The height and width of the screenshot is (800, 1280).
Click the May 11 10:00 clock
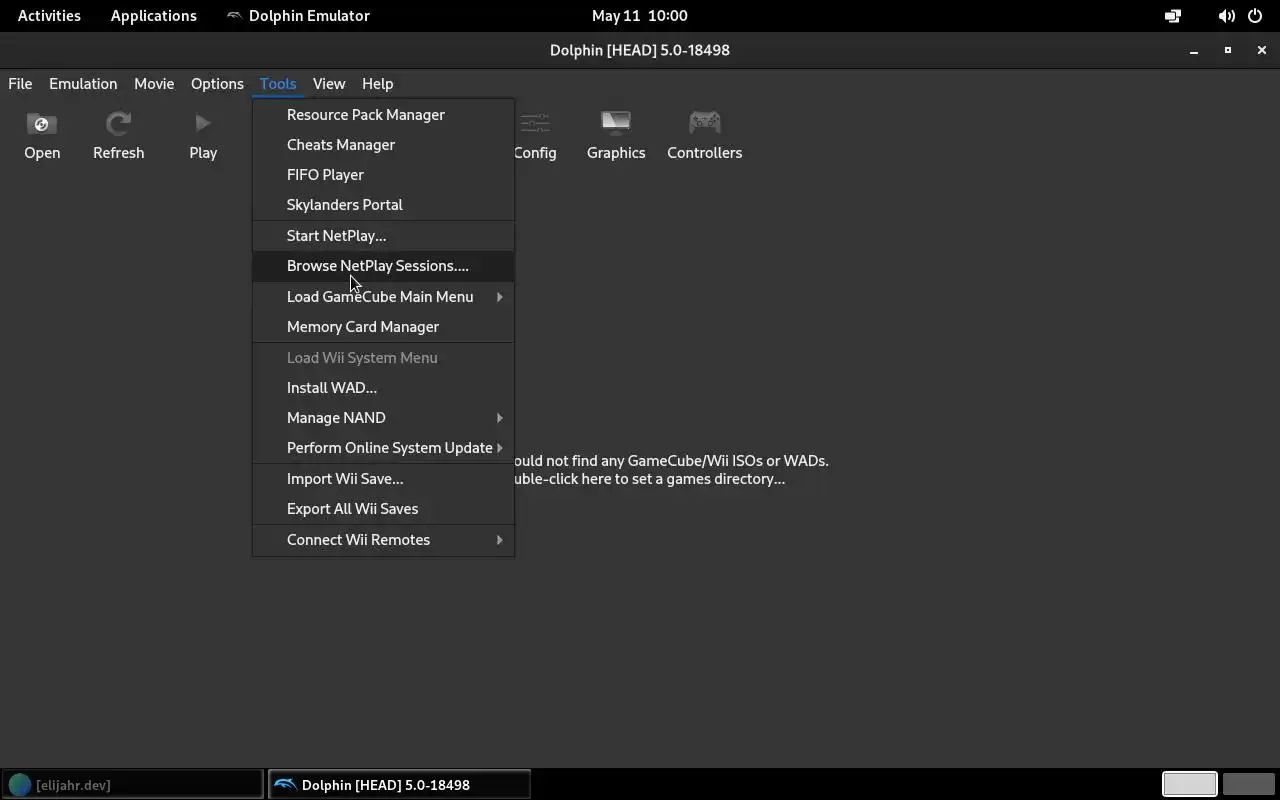tap(640, 16)
